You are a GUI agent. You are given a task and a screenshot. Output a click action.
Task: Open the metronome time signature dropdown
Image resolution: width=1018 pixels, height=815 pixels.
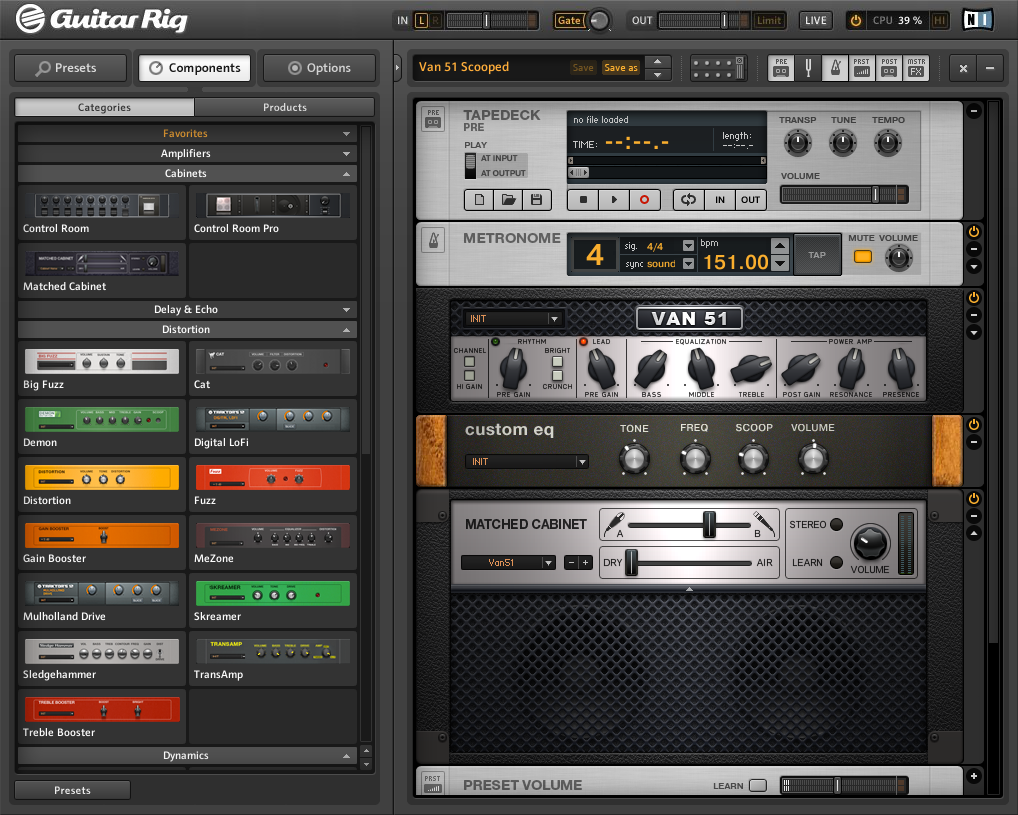(x=688, y=245)
